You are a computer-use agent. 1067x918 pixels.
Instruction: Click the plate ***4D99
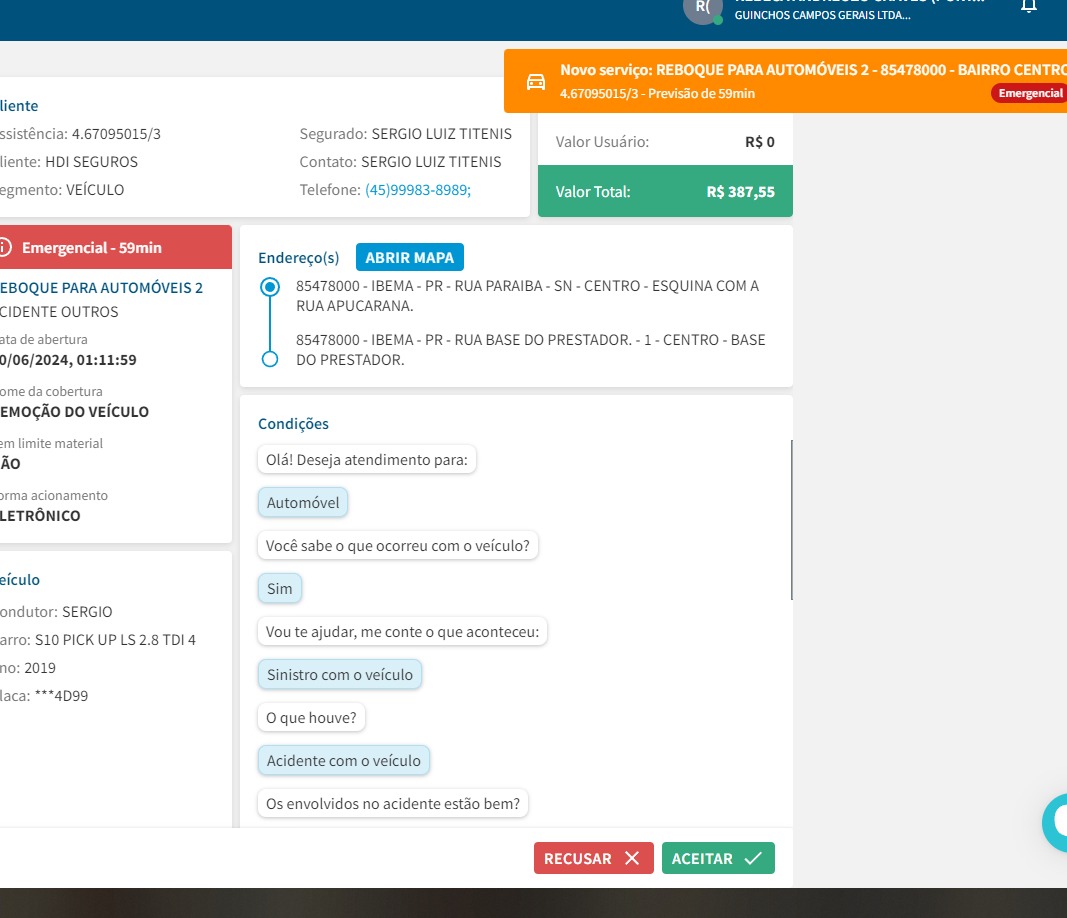pyautogui.click(x=61, y=695)
